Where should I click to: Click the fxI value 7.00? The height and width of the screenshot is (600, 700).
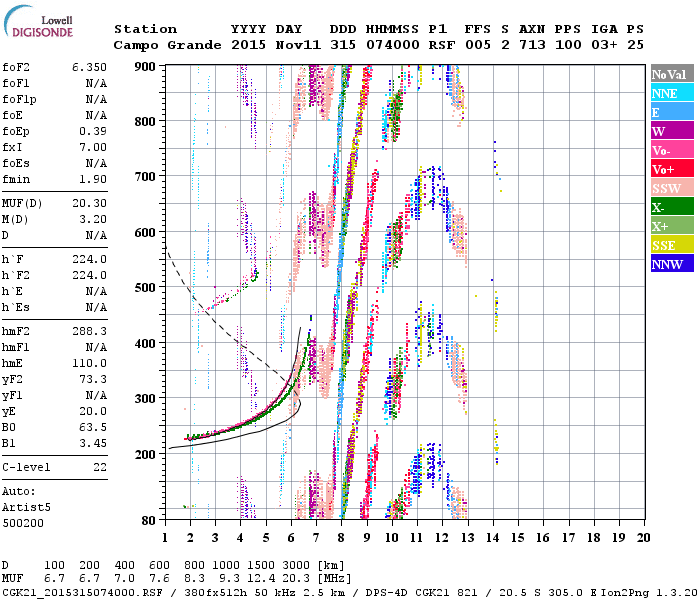click(93, 147)
